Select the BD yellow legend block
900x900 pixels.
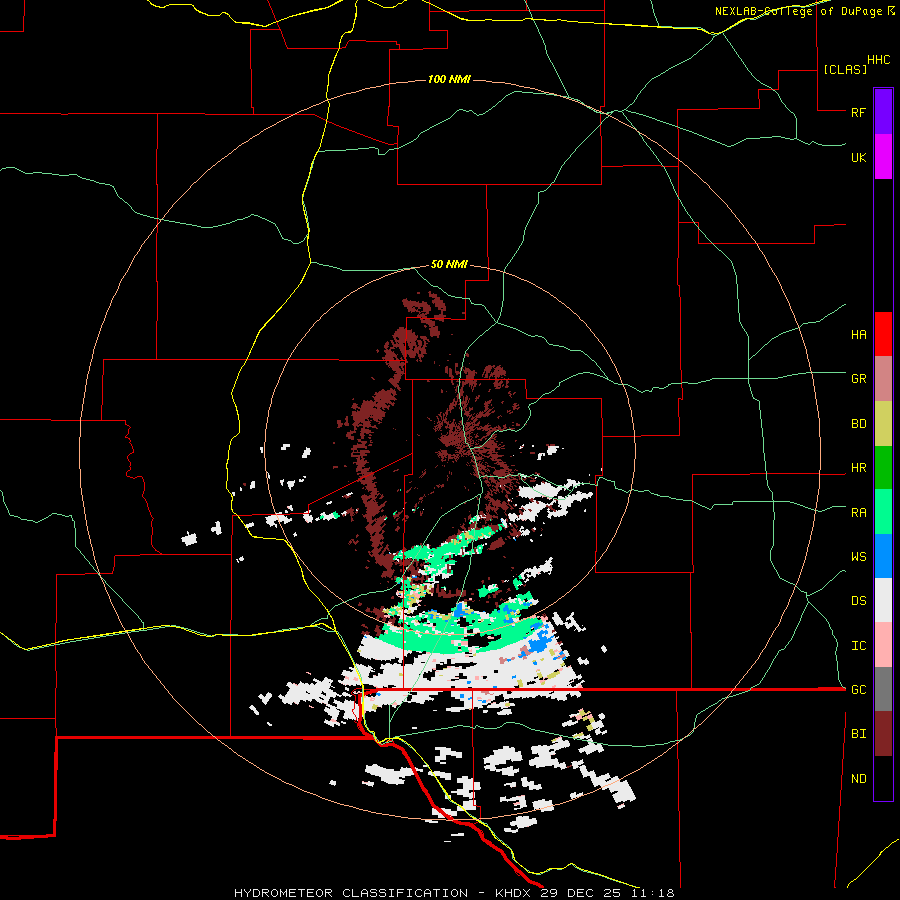tap(883, 424)
